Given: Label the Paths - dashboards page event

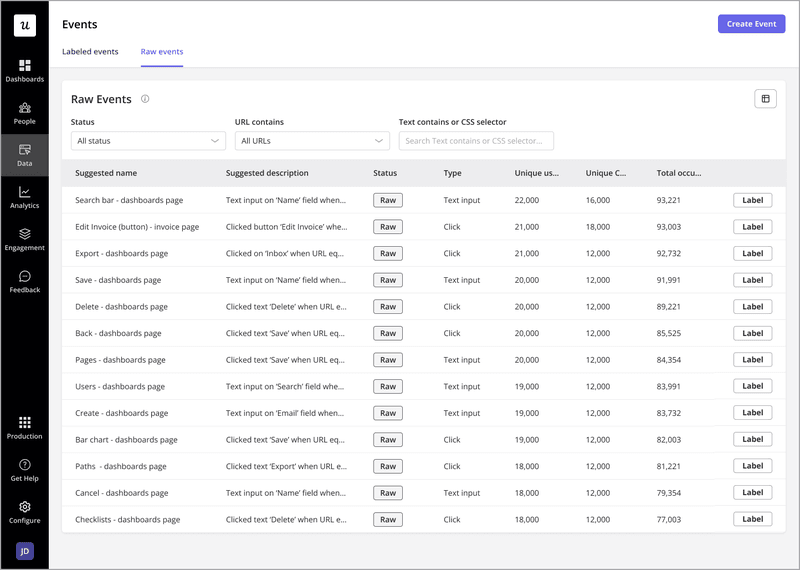Looking at the screenshot, I should point(753,465).
